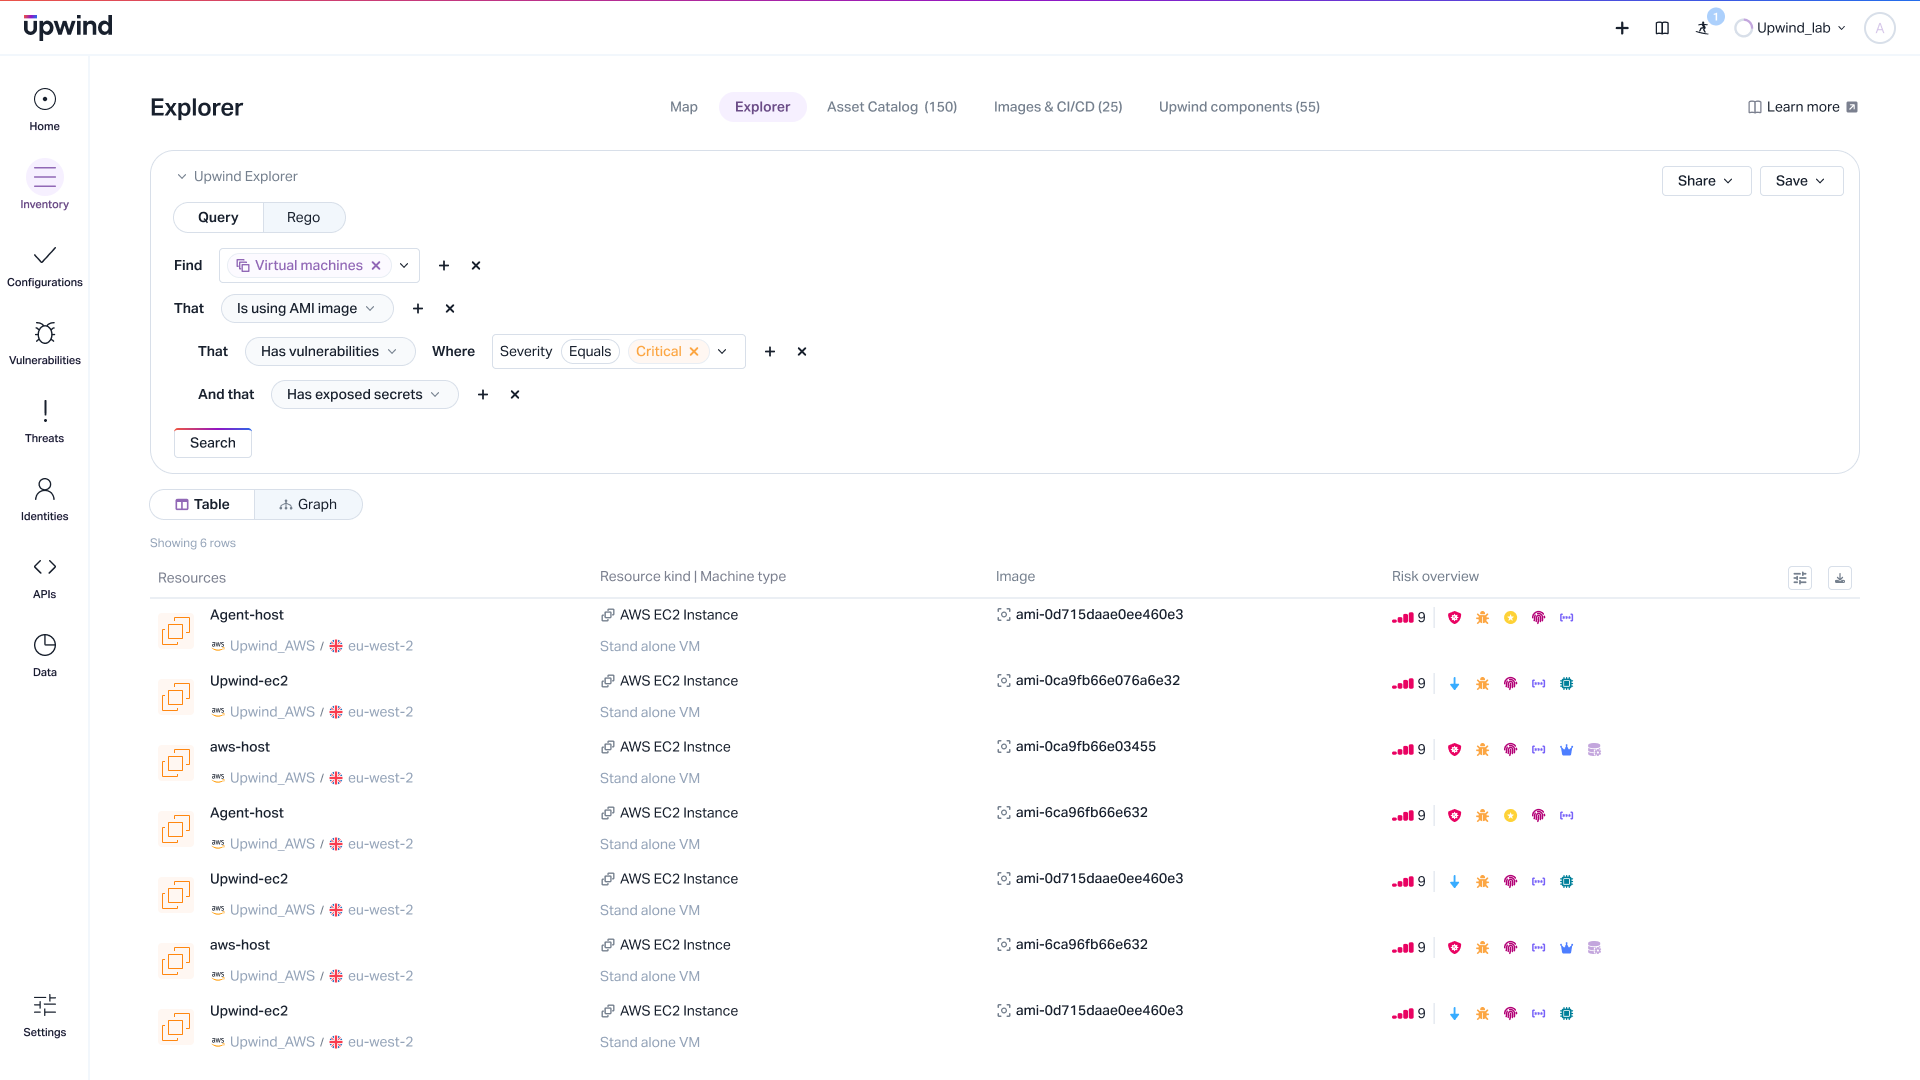The height and width of the screenshot is (1080, 1920).
Task: Click Resources column header
Action: click(x=192, y=578)
